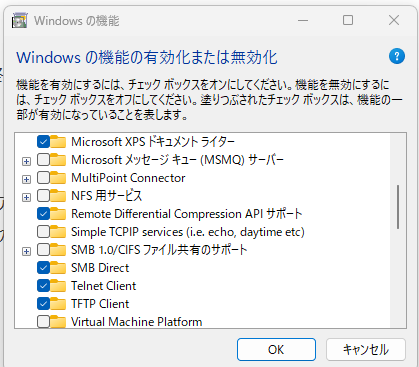Enable the Virtual Machine Platform checkbox
This screenshot has height=367, width=419.
click(x=43, y=322)
